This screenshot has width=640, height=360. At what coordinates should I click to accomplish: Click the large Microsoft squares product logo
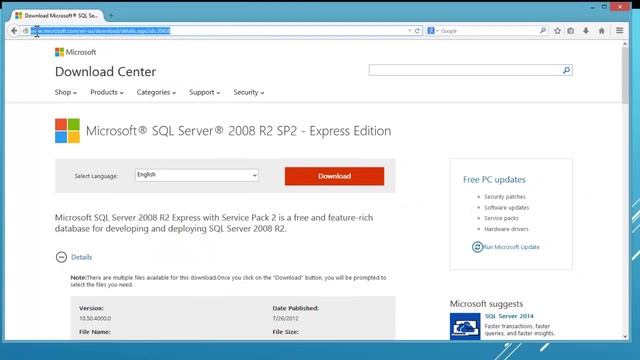tap(67, 131)
